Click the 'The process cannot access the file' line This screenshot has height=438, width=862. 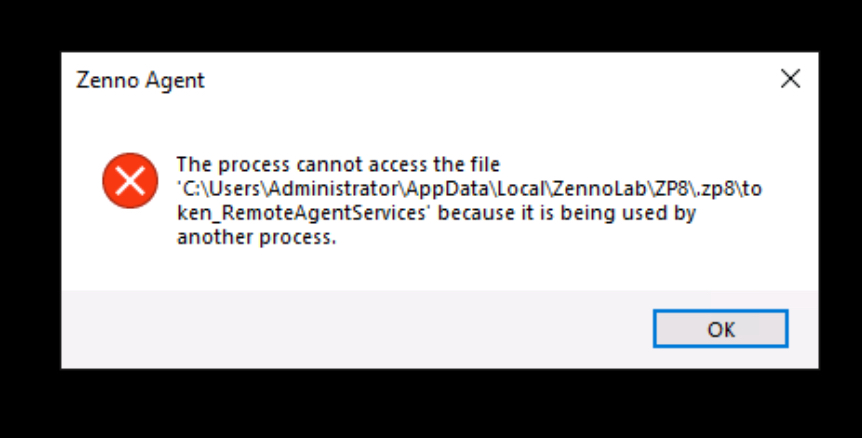[x=338, y=164]
